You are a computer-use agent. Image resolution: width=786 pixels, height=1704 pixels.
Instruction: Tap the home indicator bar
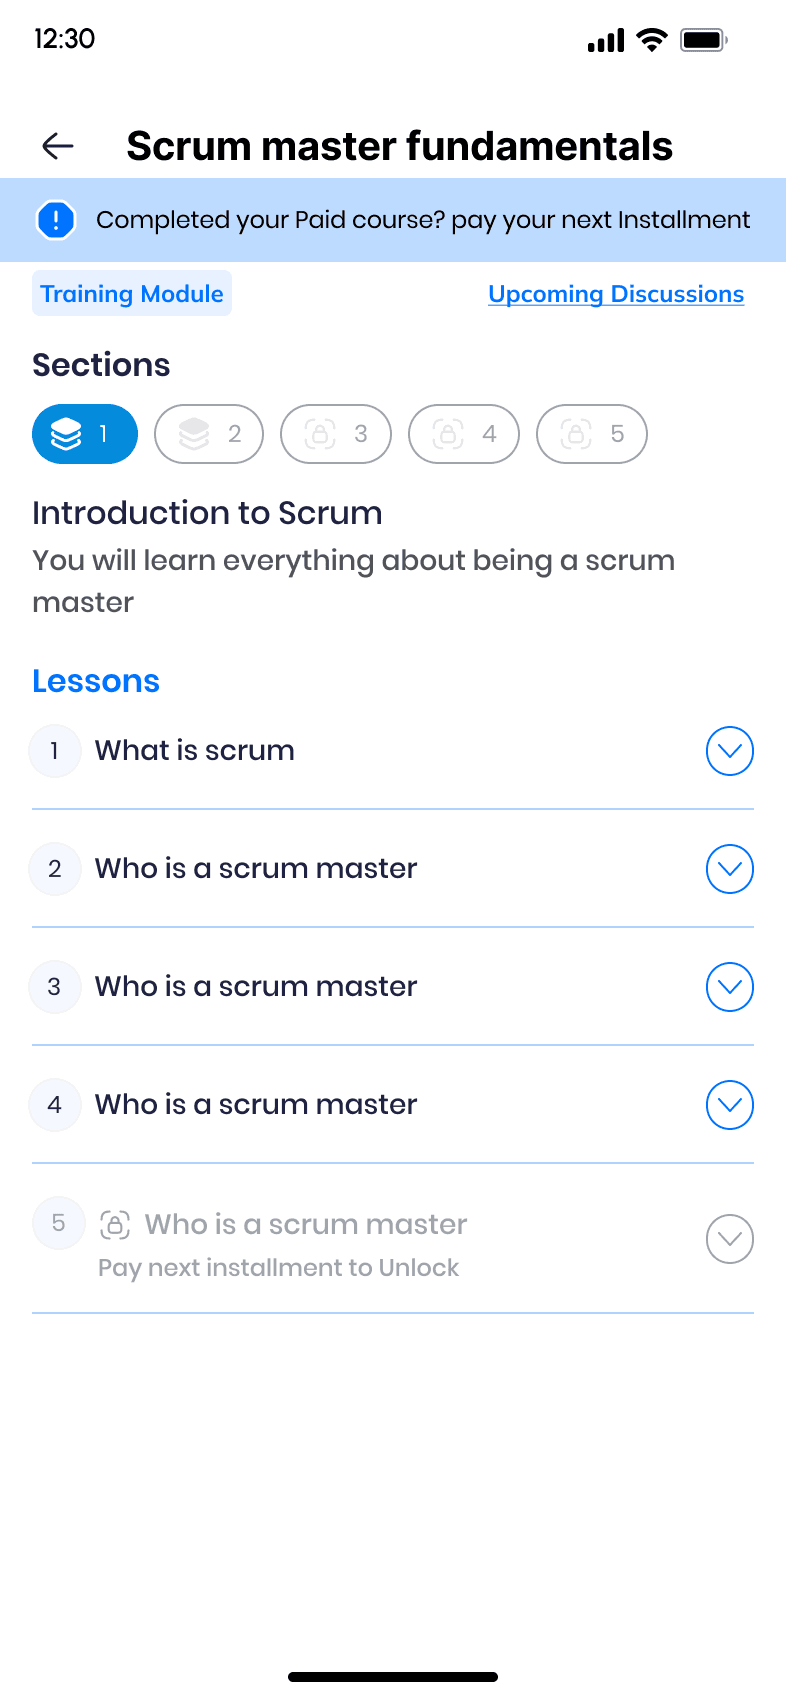(393, 1676)
